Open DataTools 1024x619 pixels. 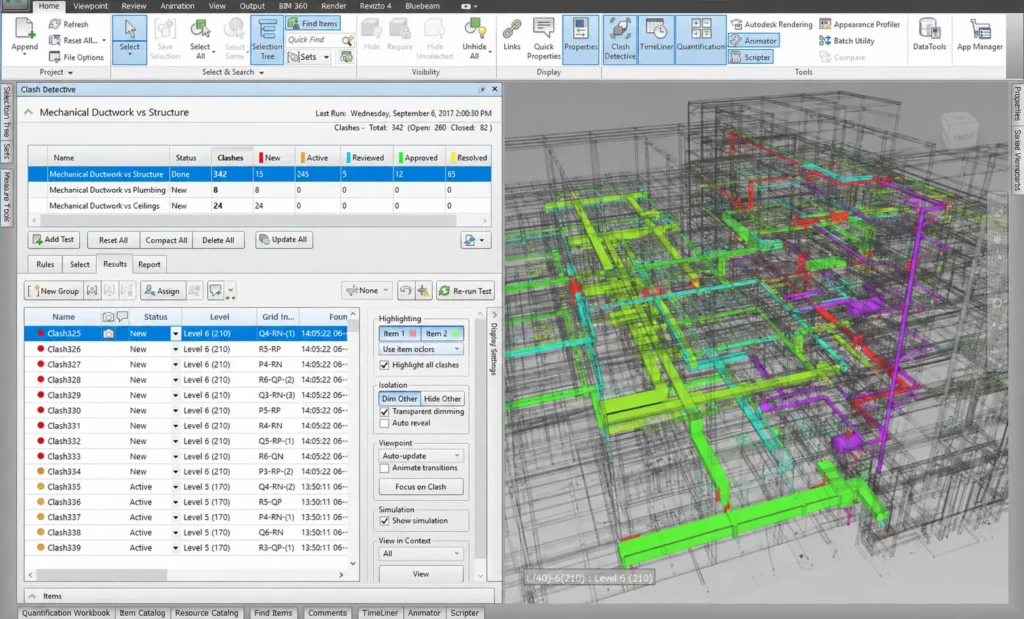[x=929, y=35]
